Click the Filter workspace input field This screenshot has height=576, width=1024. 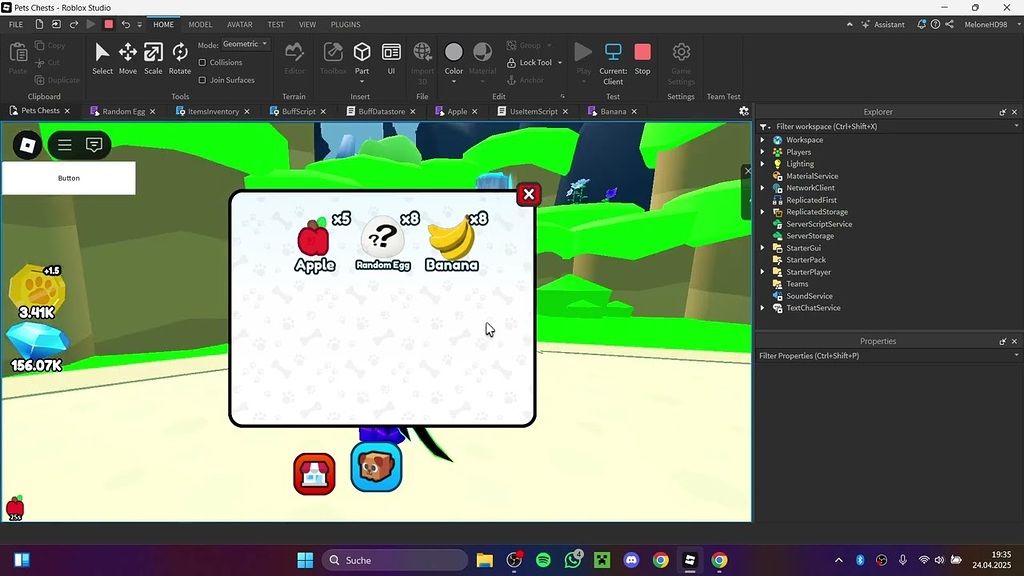click(888, 126)
